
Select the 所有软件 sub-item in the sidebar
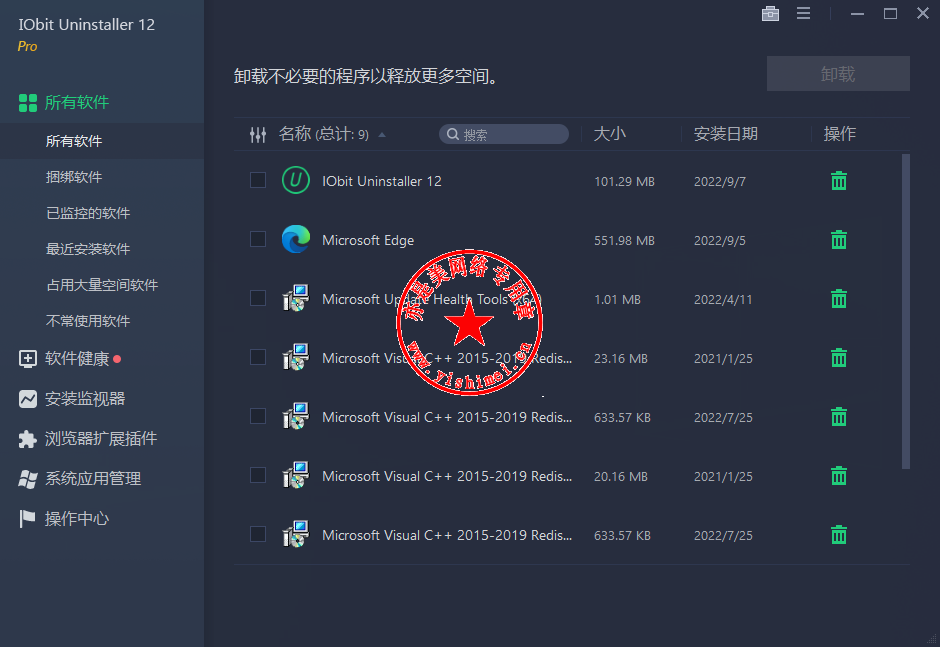point(102,141)
